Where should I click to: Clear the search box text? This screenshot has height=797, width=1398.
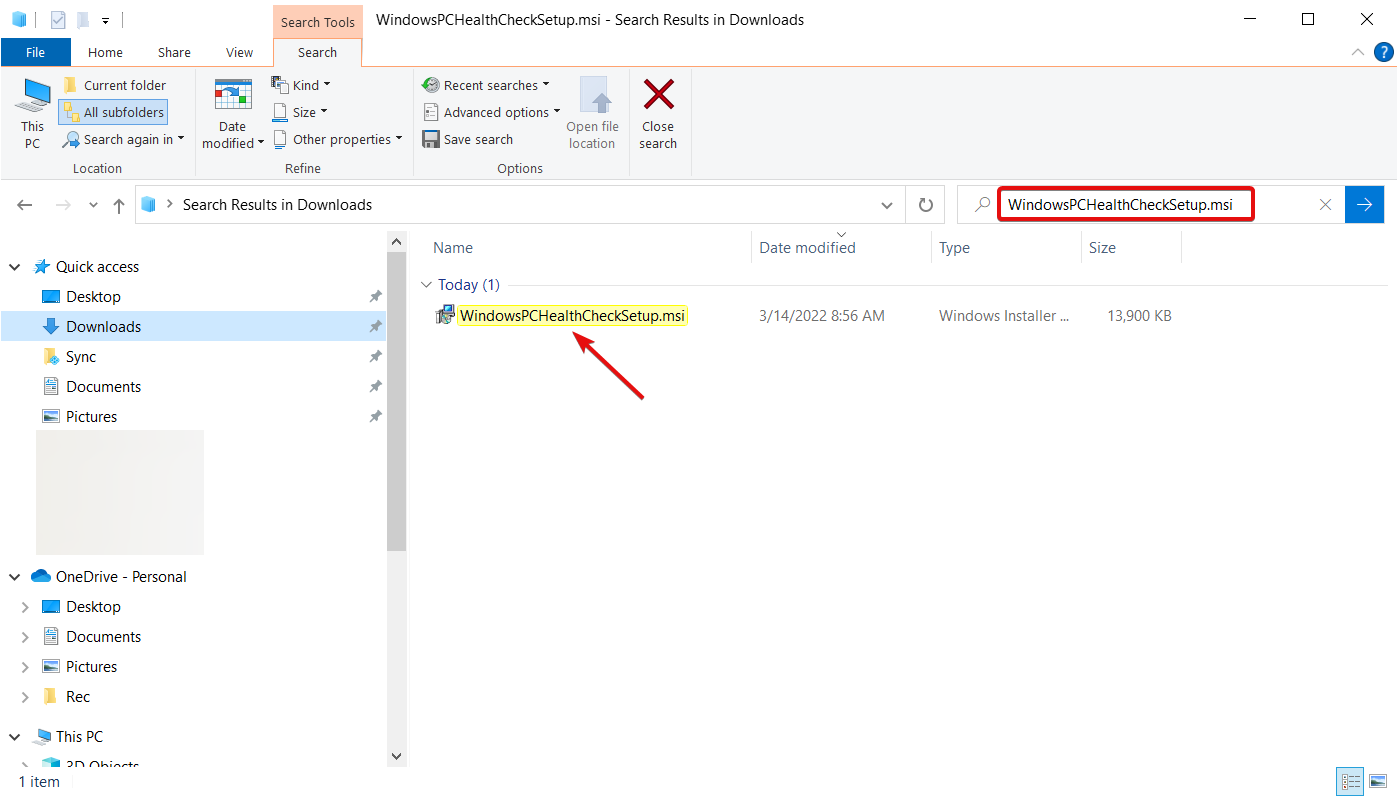pyautogui.click(x=1325, y=205)
